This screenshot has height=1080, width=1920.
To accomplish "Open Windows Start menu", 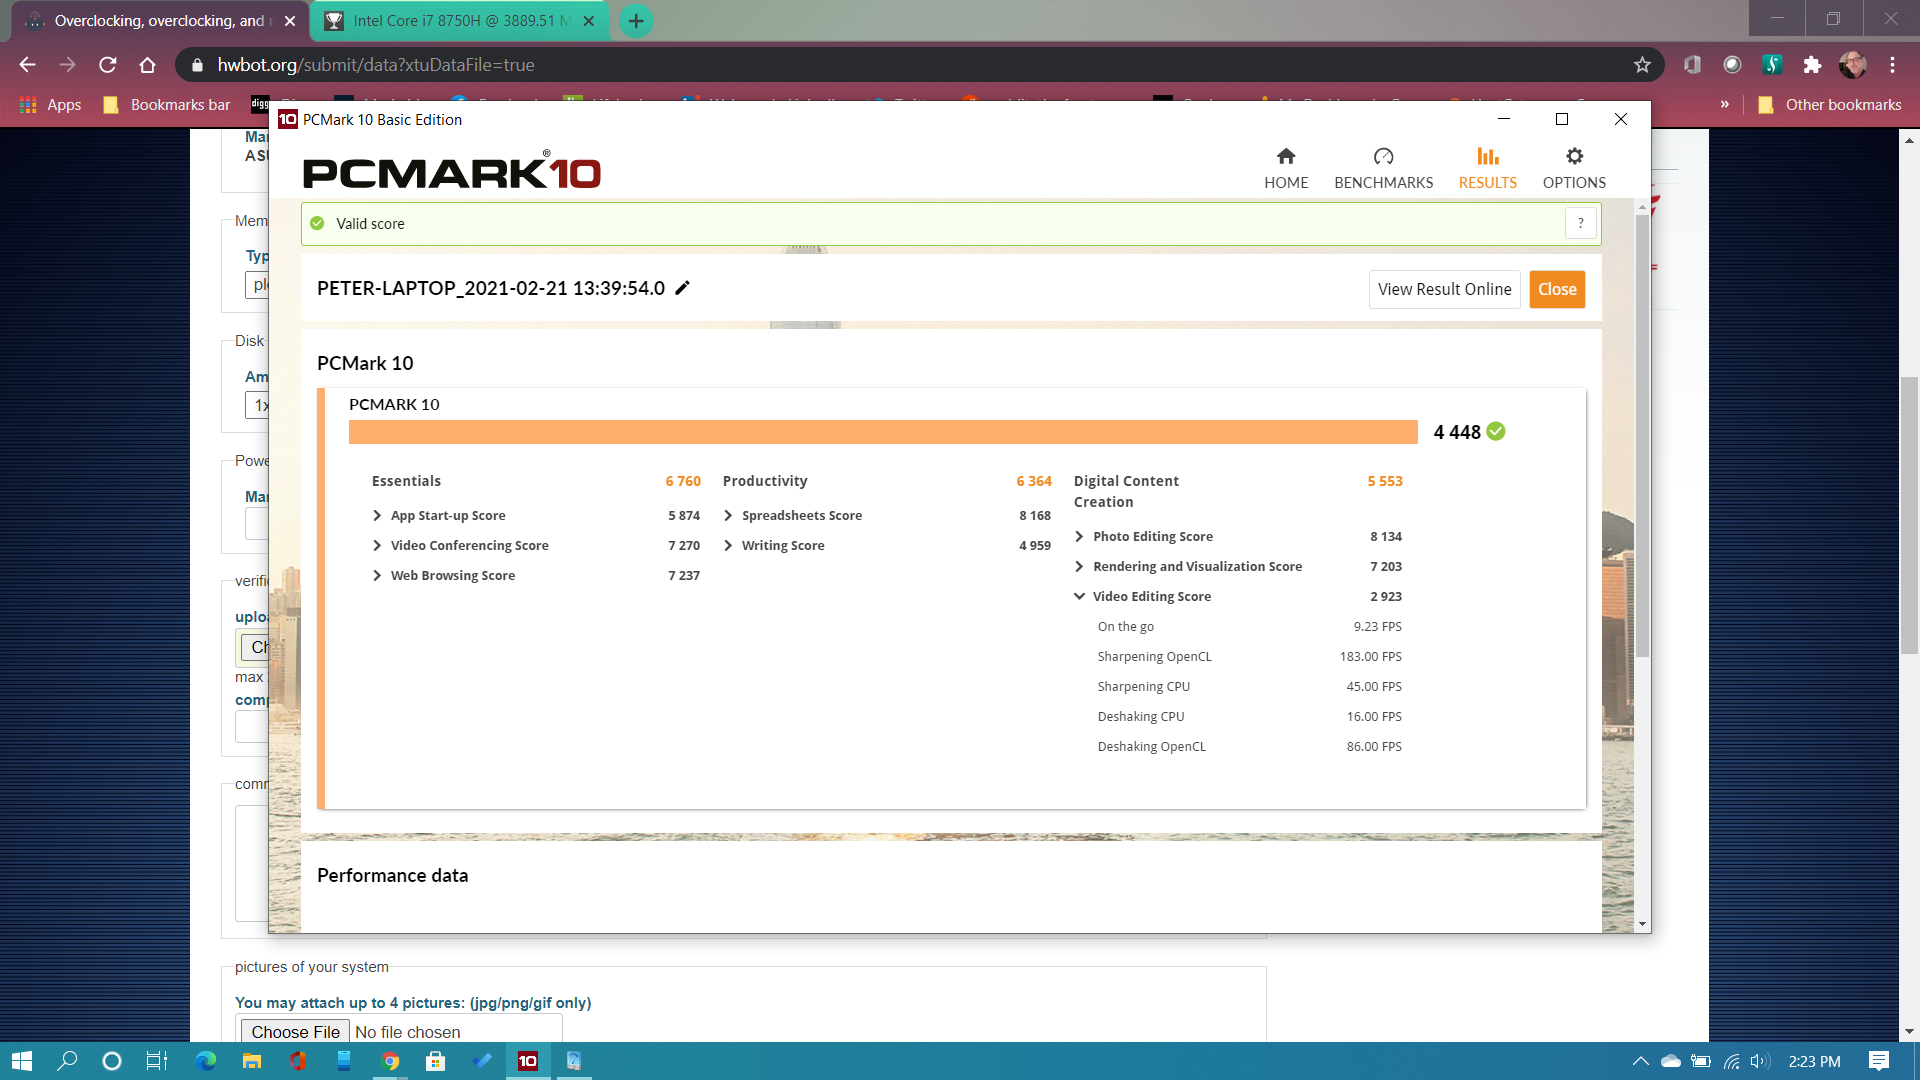I will point(21,1061).
